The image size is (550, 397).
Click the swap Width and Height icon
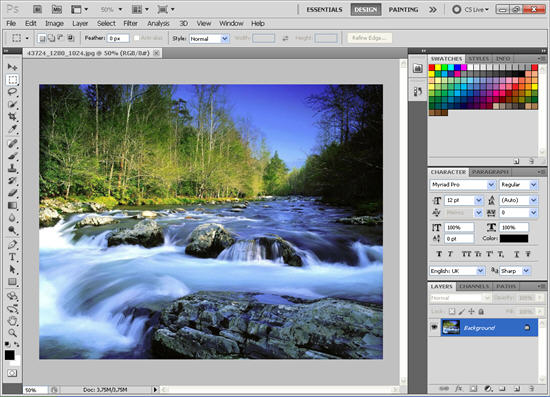pyautogui.click(x=285, y=38)
